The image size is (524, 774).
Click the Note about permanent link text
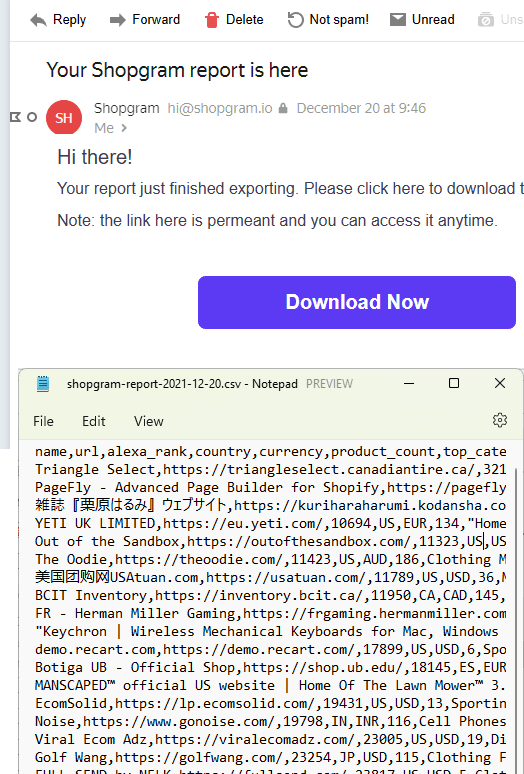[x=277, y=220]
